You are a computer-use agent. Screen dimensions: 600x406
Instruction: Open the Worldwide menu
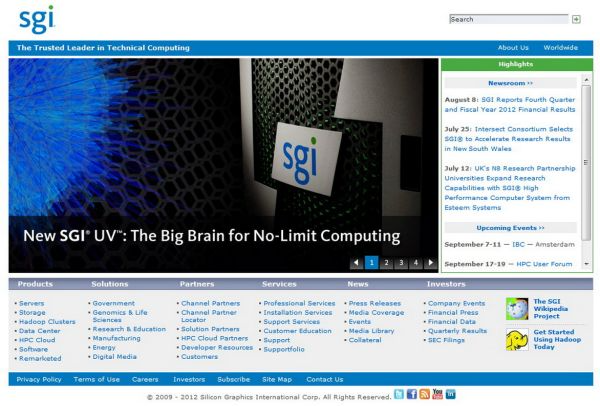[x=561, y=48]
